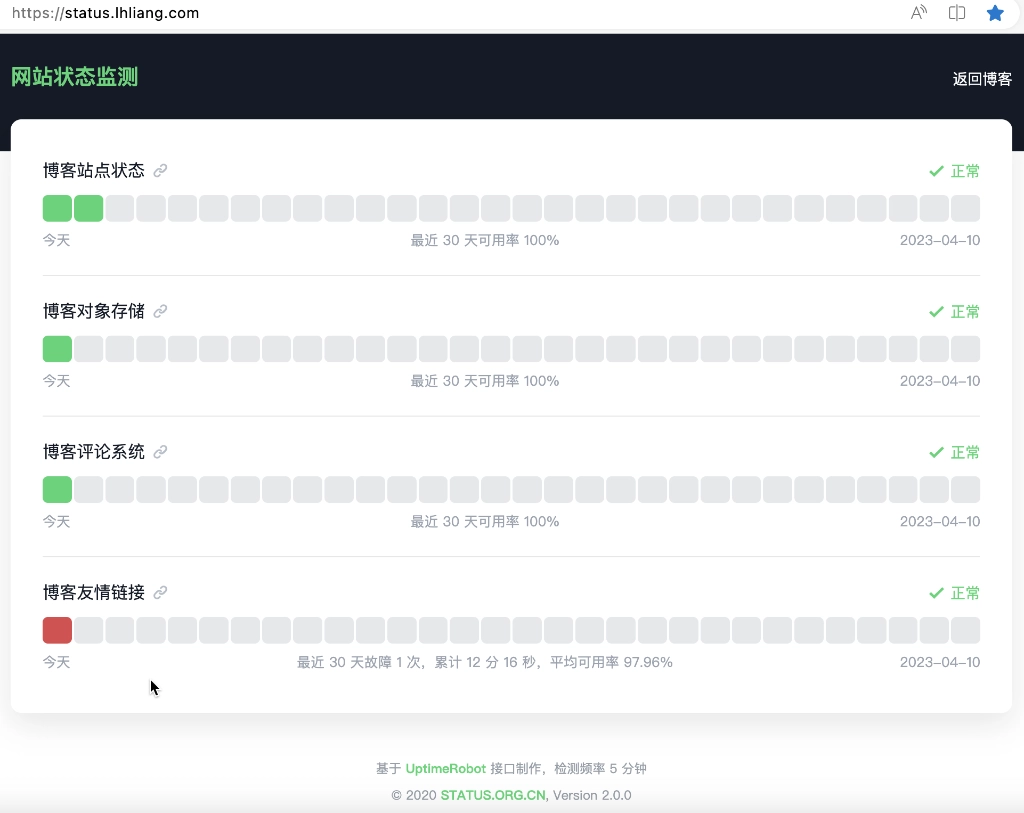Click last gray block in 博客对象存储 row
1024x813 pixels.
(x=965, y=349)
